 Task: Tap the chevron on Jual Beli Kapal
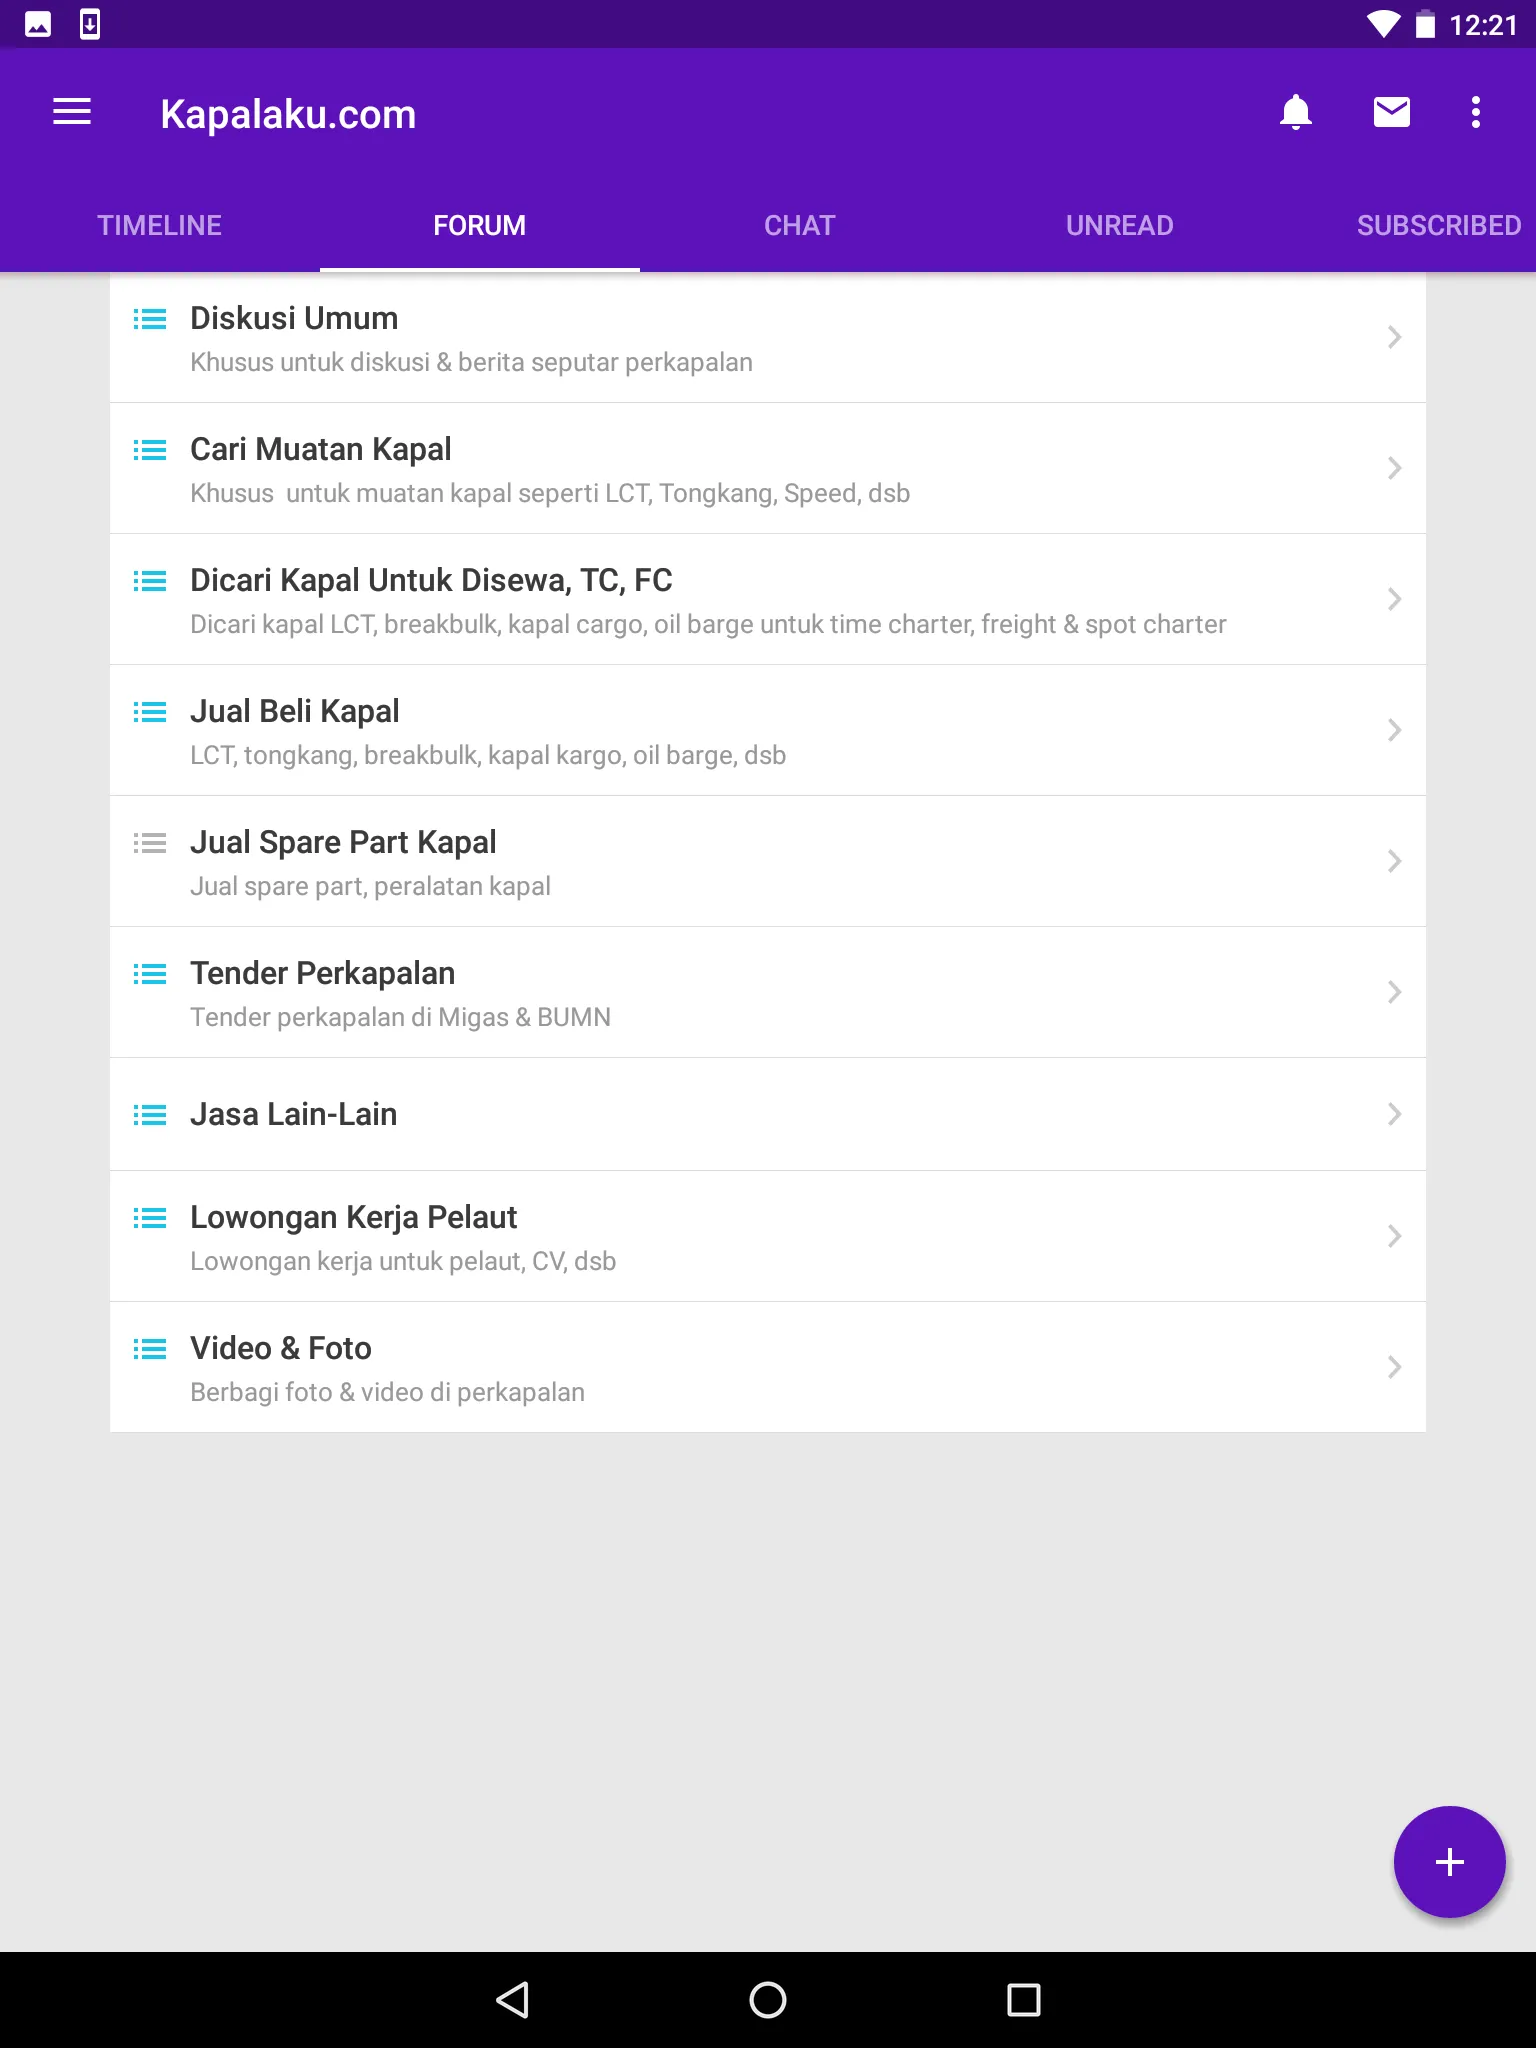pyautogui.click(x=1394, y=730)
